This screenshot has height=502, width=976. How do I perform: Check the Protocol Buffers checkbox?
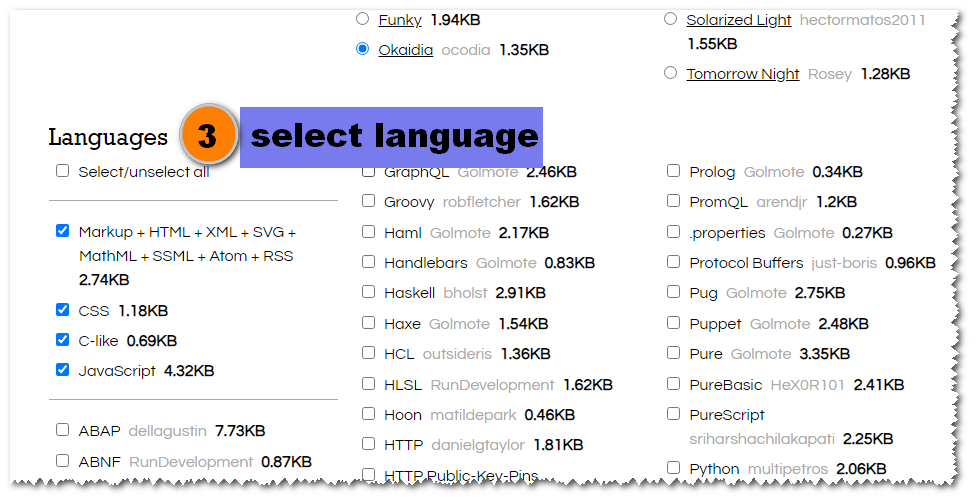[x=673, y=262]
